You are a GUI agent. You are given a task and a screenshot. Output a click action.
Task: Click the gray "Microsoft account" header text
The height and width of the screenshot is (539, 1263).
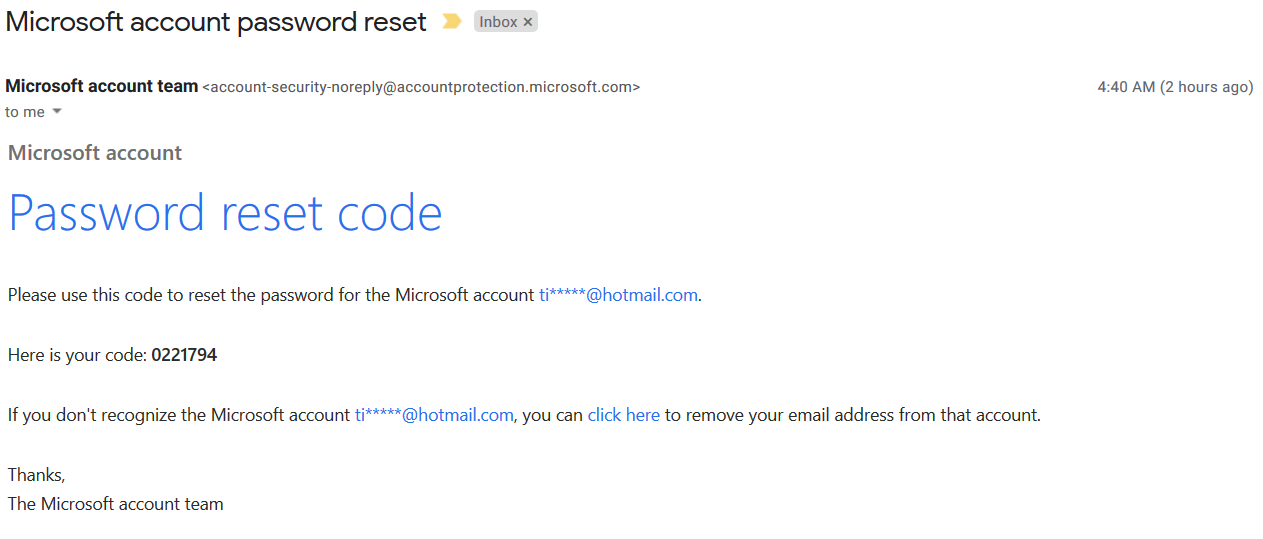(x=95, y=153)
